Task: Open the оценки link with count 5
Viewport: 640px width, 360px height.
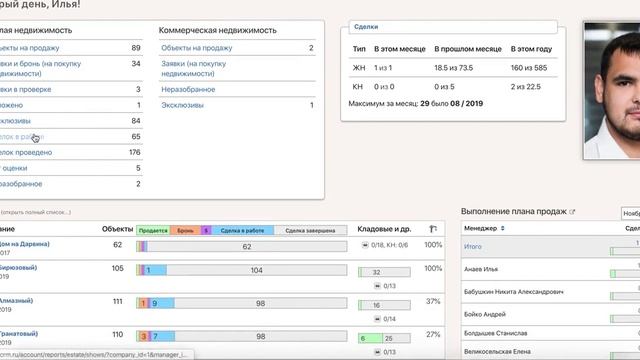Action: tap(13, 168)
